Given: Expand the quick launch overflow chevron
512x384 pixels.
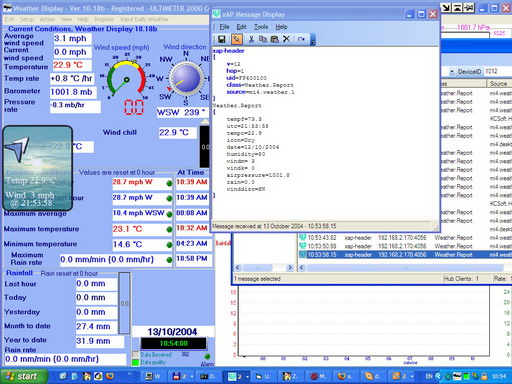Looking at the screenshot, I should pos(130,374).
